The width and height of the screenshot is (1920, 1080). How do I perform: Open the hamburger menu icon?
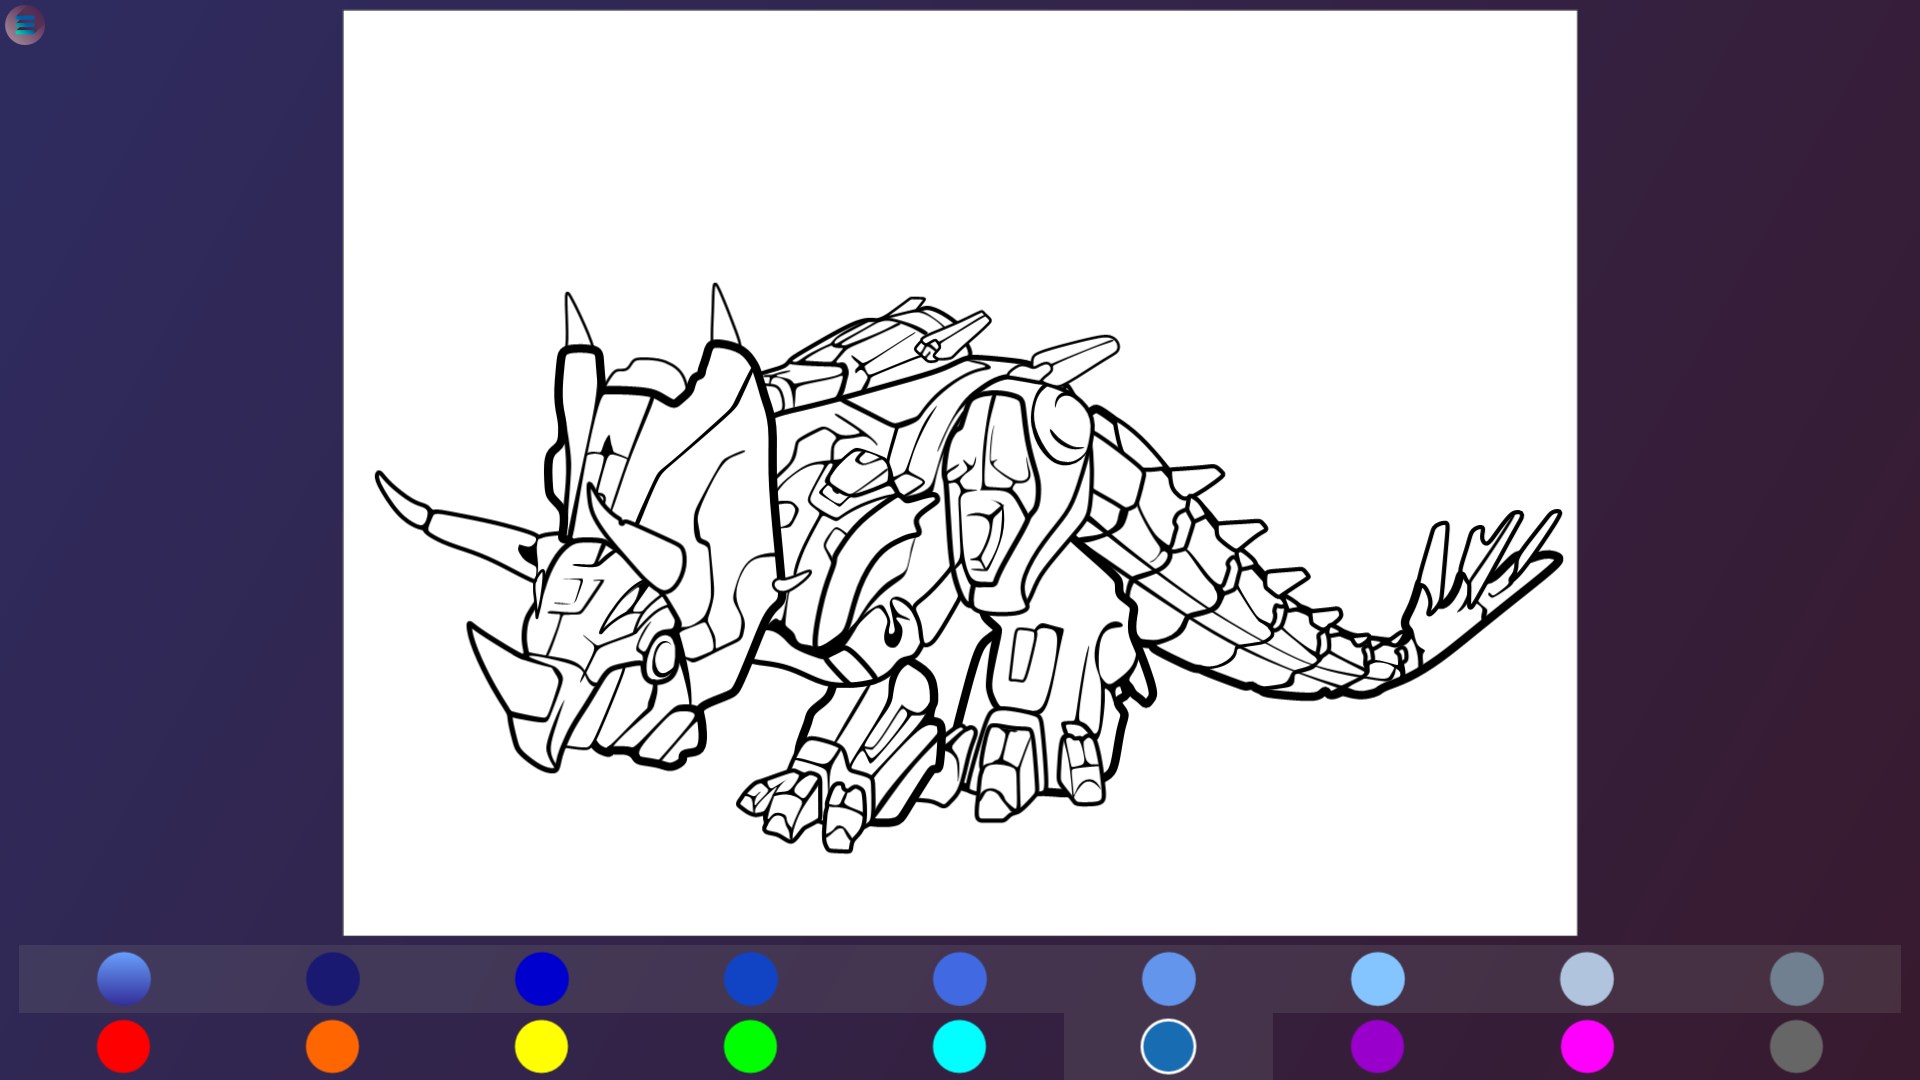25,25
